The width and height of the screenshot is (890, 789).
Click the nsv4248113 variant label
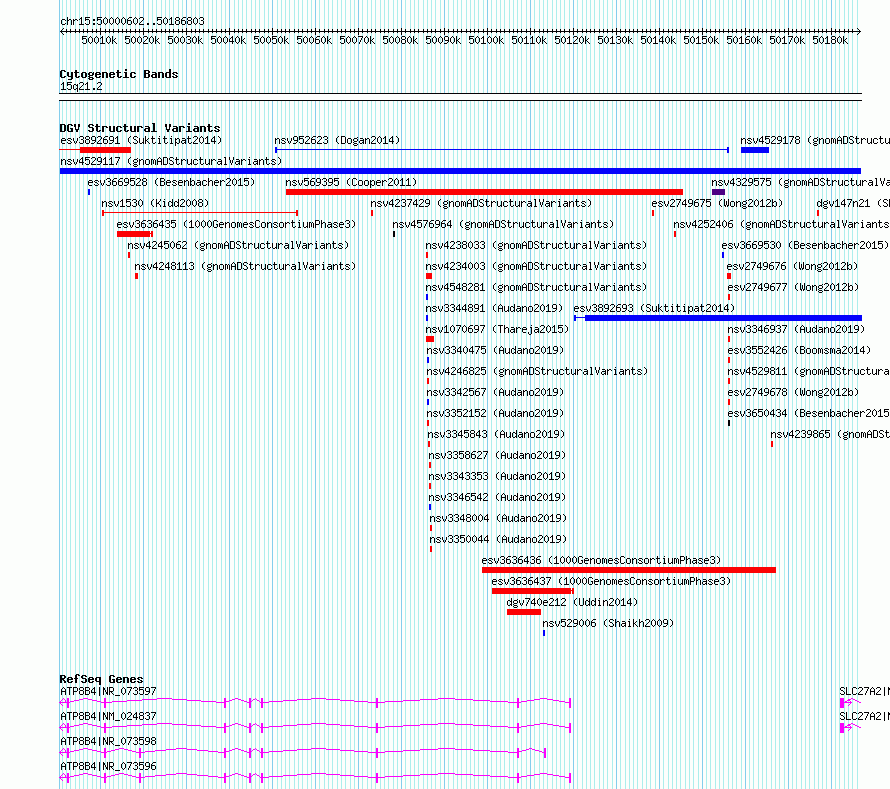(245, 266)
